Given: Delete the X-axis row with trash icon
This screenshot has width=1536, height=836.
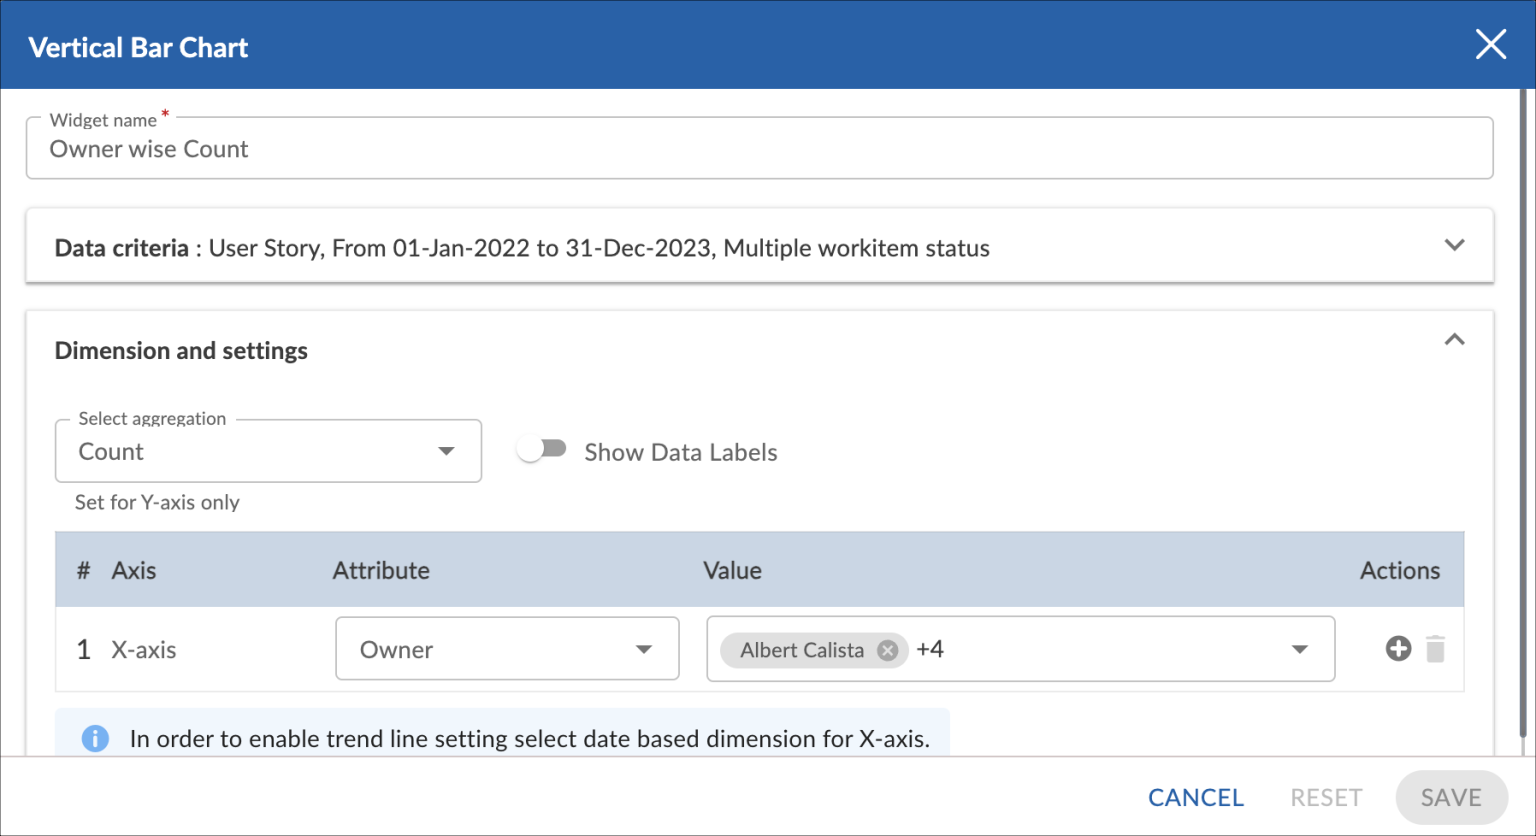Looking at the screenshot, I should tap(1435, 650).
